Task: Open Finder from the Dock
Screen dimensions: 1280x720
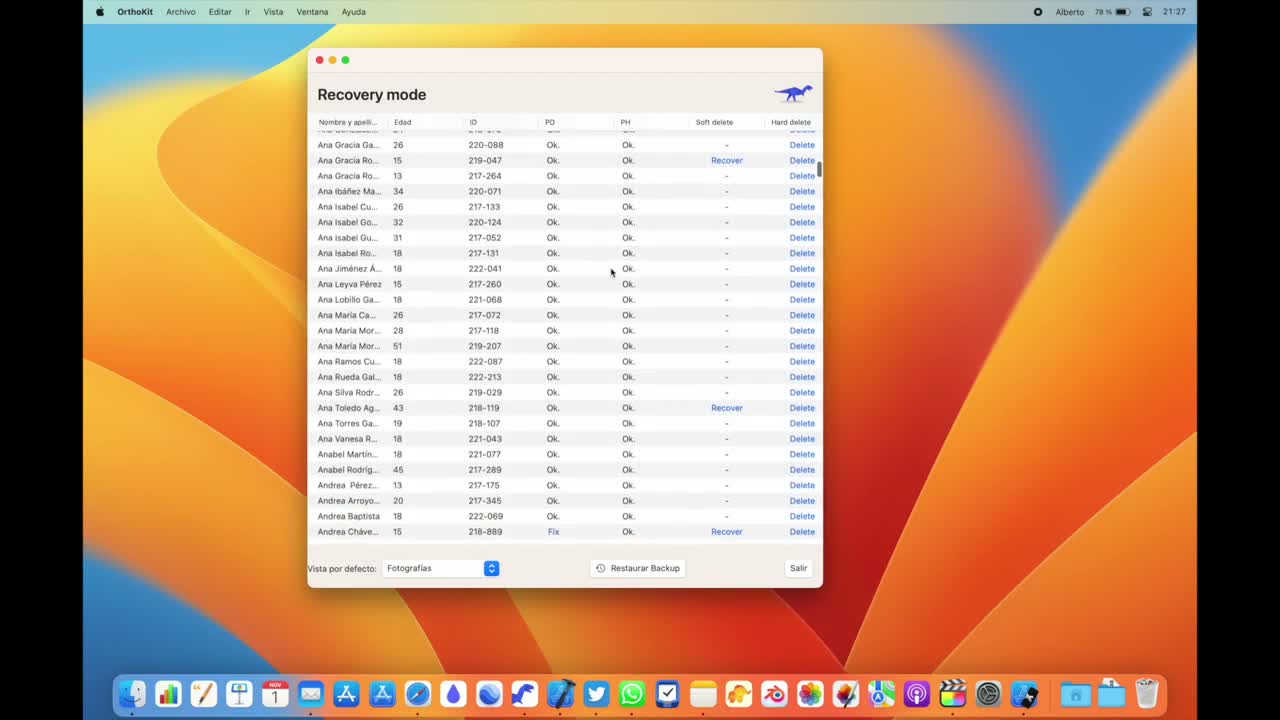Action: pos(132,693)
